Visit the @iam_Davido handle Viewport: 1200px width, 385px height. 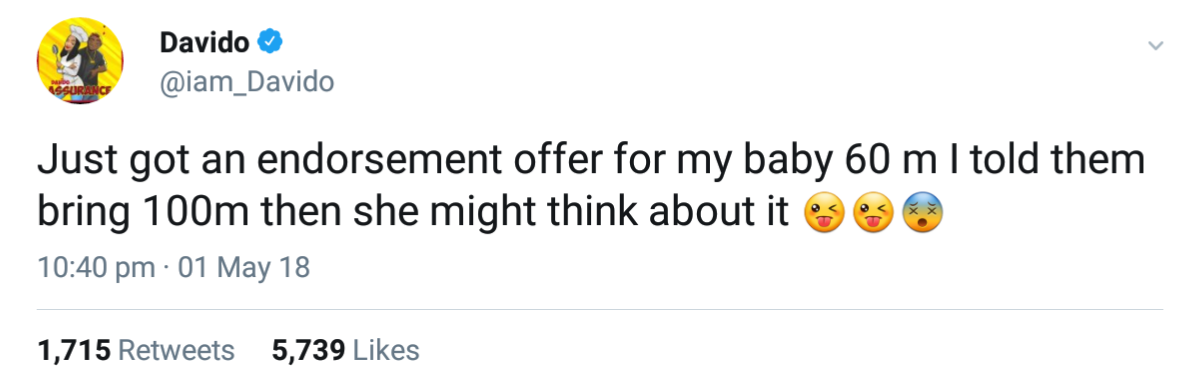[x=246, y=81]
